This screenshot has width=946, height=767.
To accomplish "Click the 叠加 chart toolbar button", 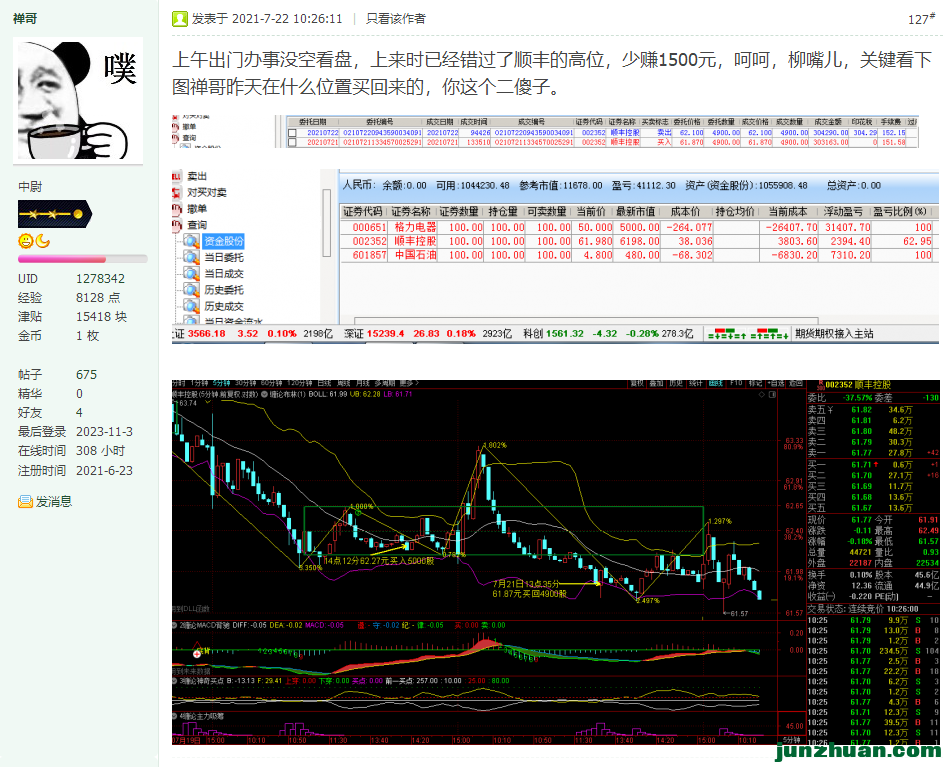I will (656, 384).
